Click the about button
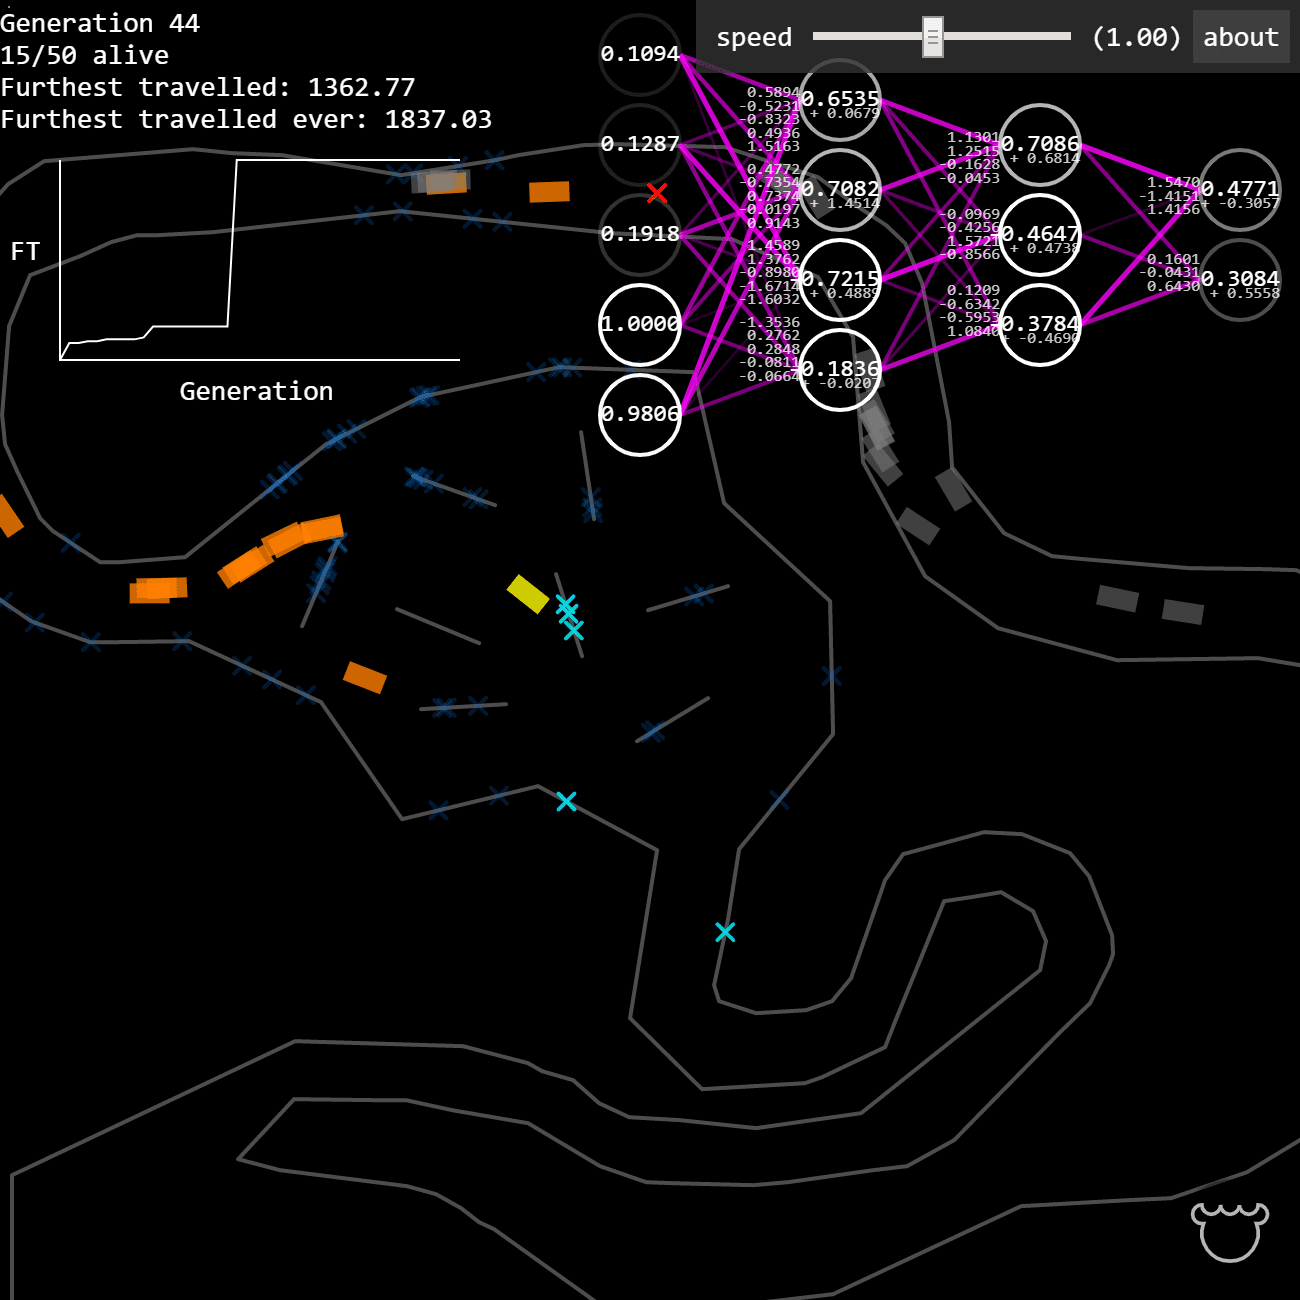The height and width of the screenshot is (1300, 1300). coord(1240,37)
